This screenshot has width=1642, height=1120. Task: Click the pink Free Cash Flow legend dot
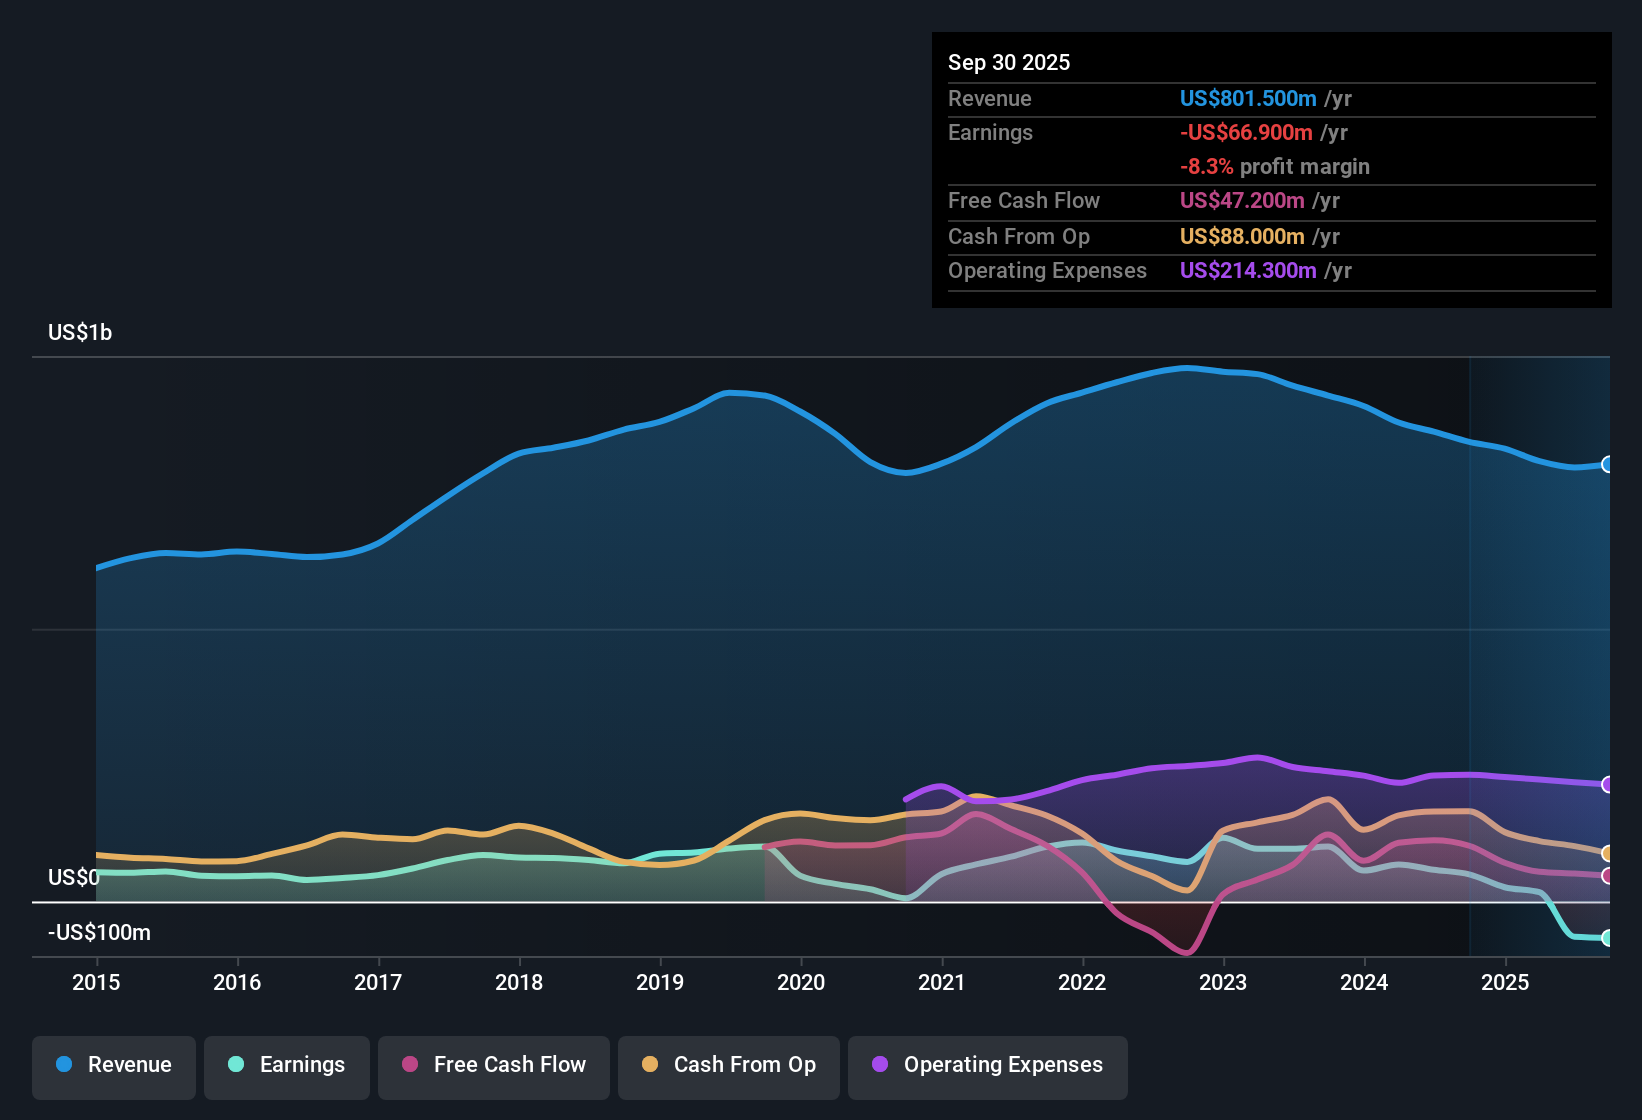click(x=408, y=1065)
